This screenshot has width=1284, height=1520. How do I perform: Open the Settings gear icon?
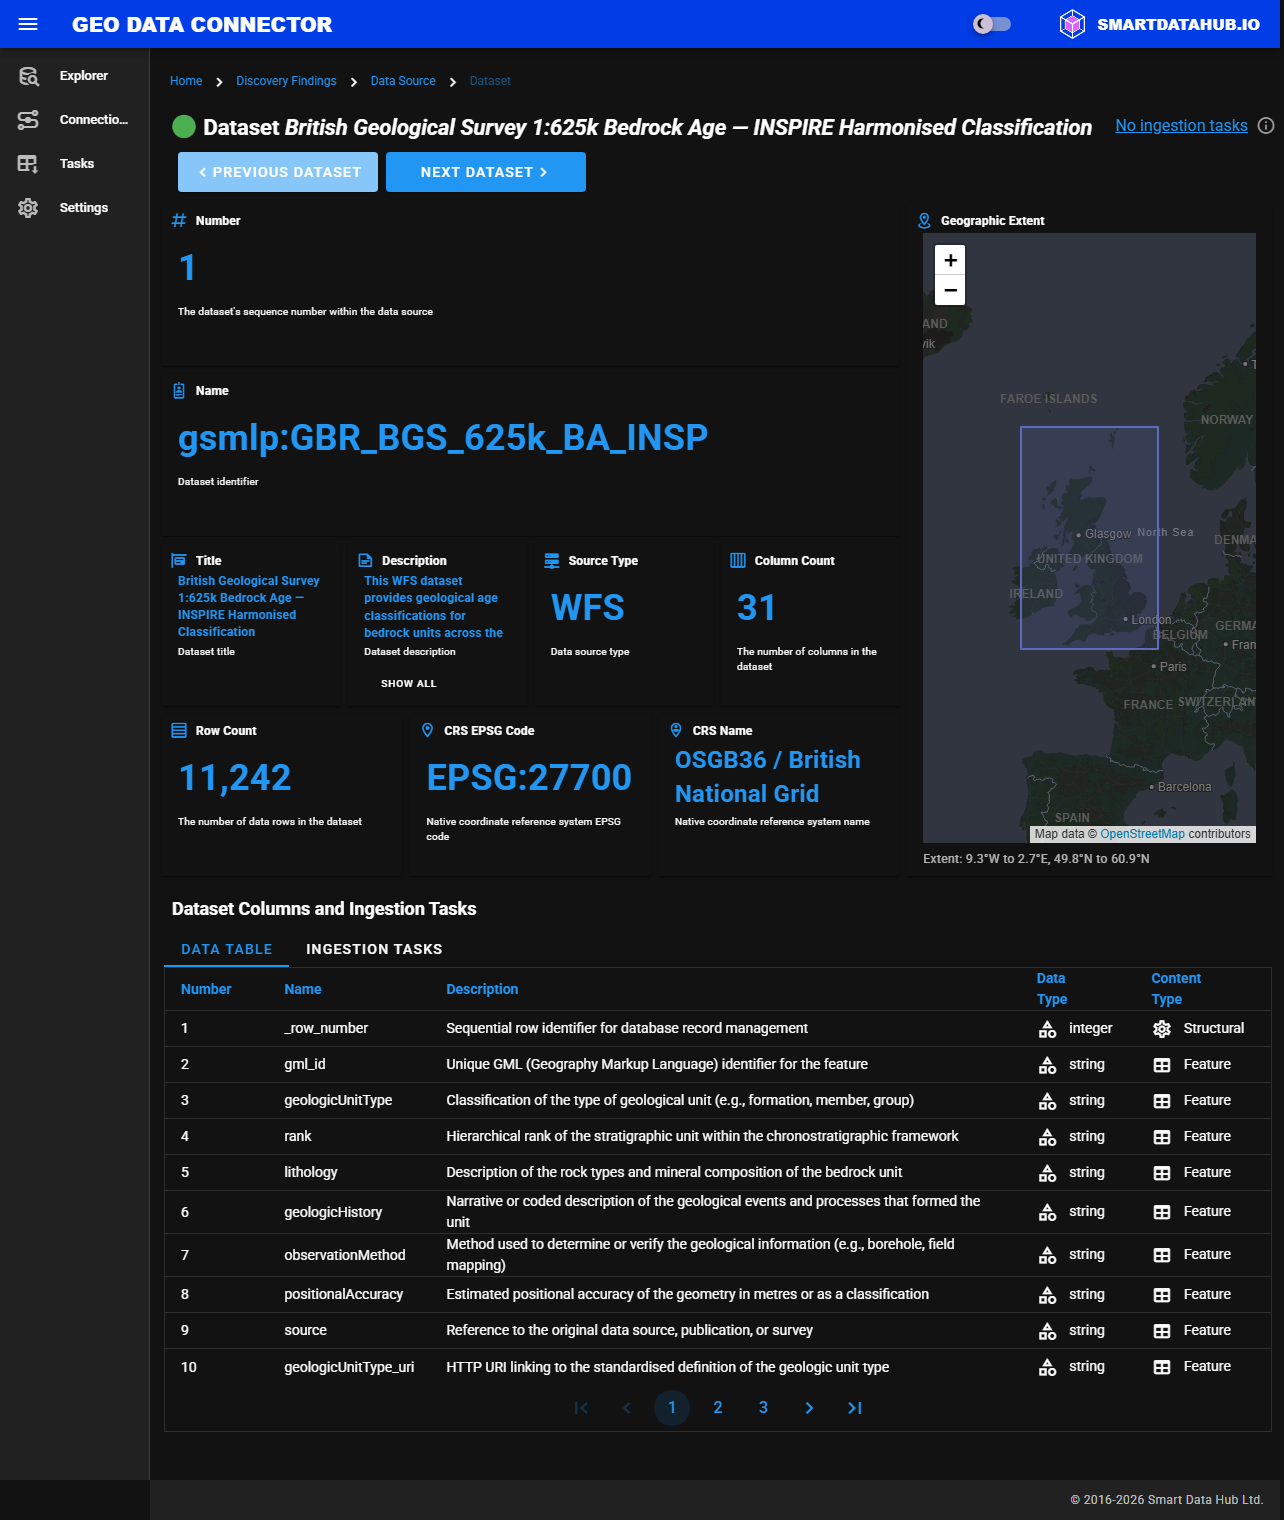coord(28,208)
